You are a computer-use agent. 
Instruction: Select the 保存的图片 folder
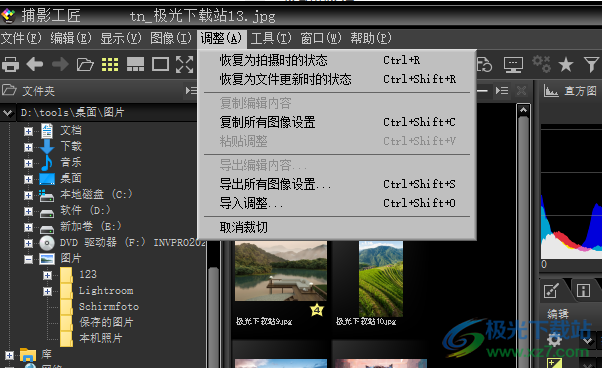pyautogui.click(x=106, y=322)
